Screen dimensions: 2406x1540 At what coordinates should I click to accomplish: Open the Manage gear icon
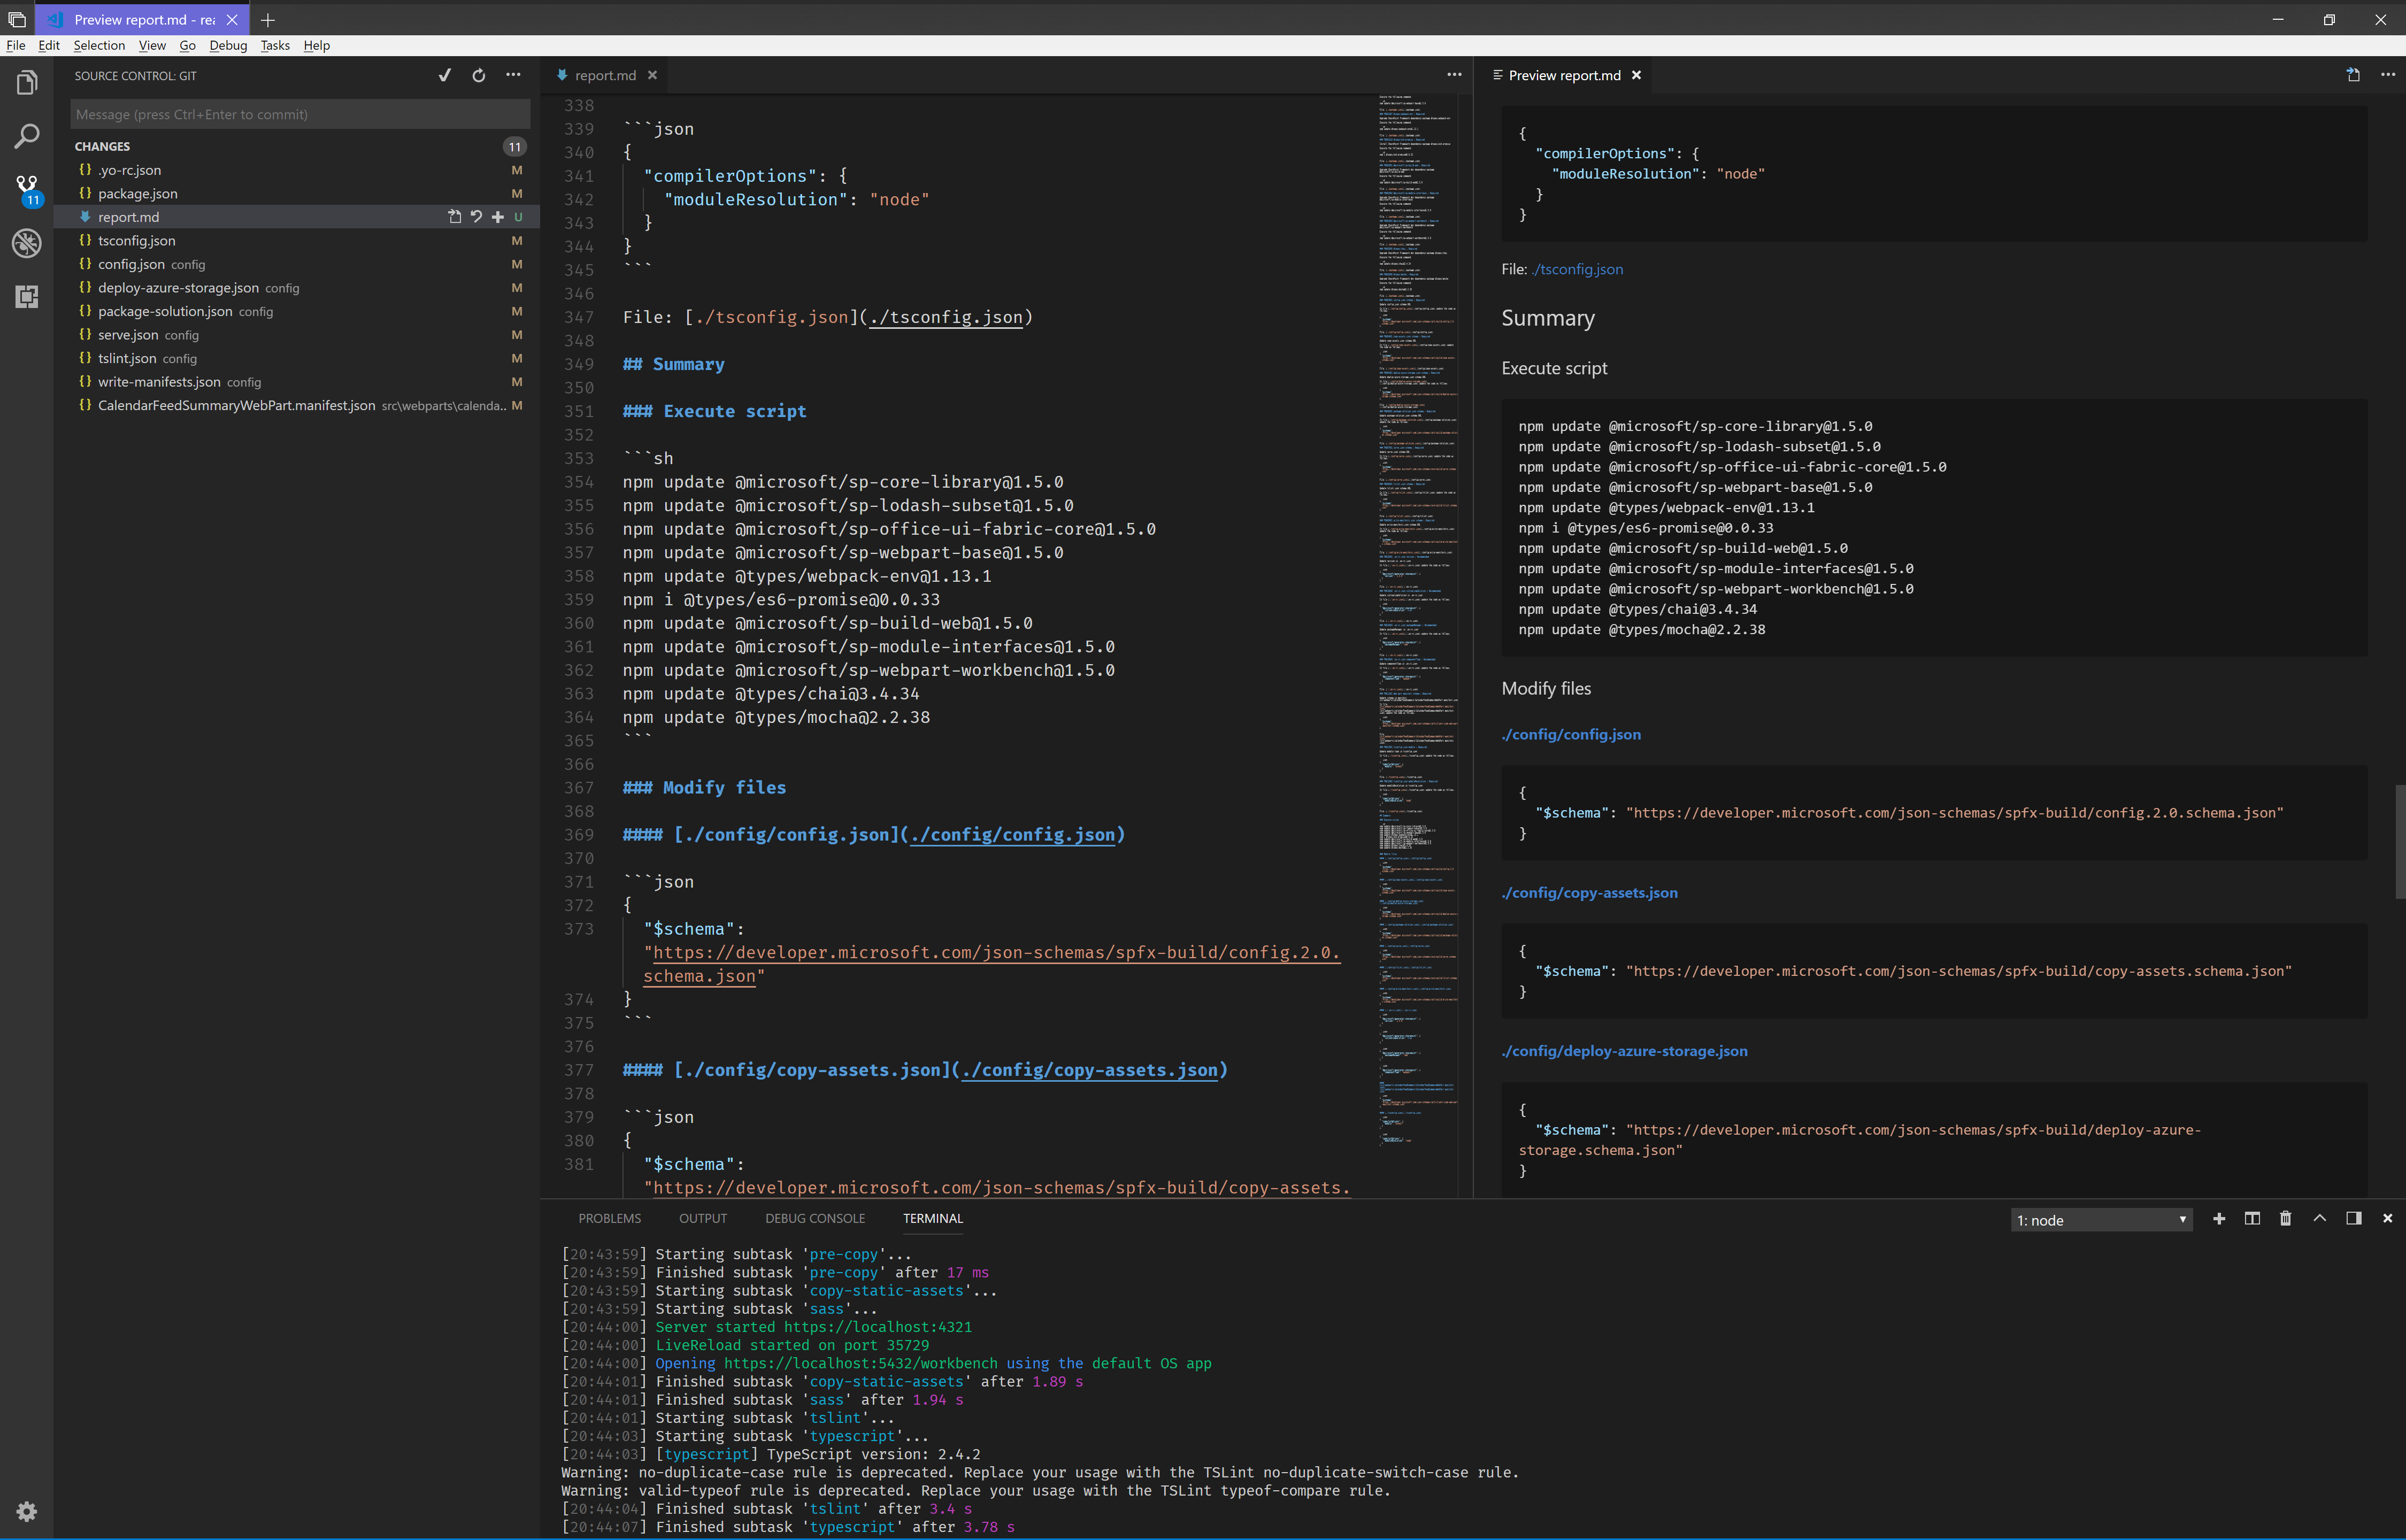pos(27,1511)
